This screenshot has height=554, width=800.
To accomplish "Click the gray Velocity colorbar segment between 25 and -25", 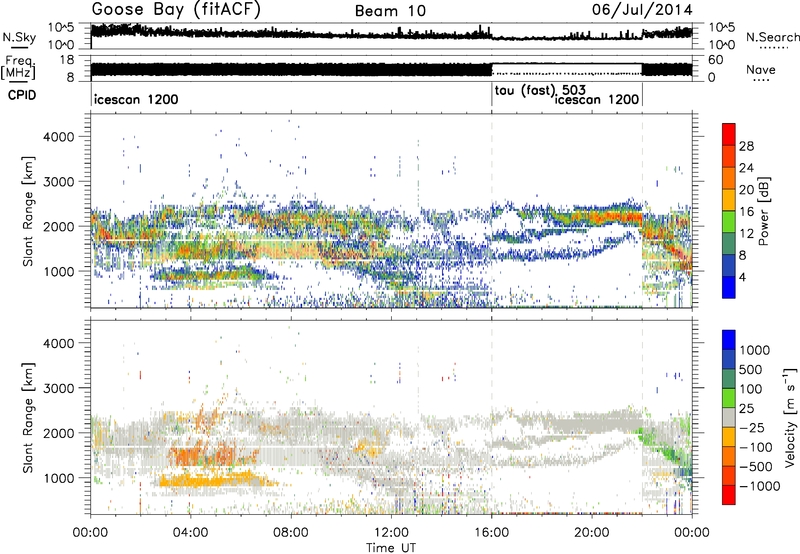I will coord(729,417).
